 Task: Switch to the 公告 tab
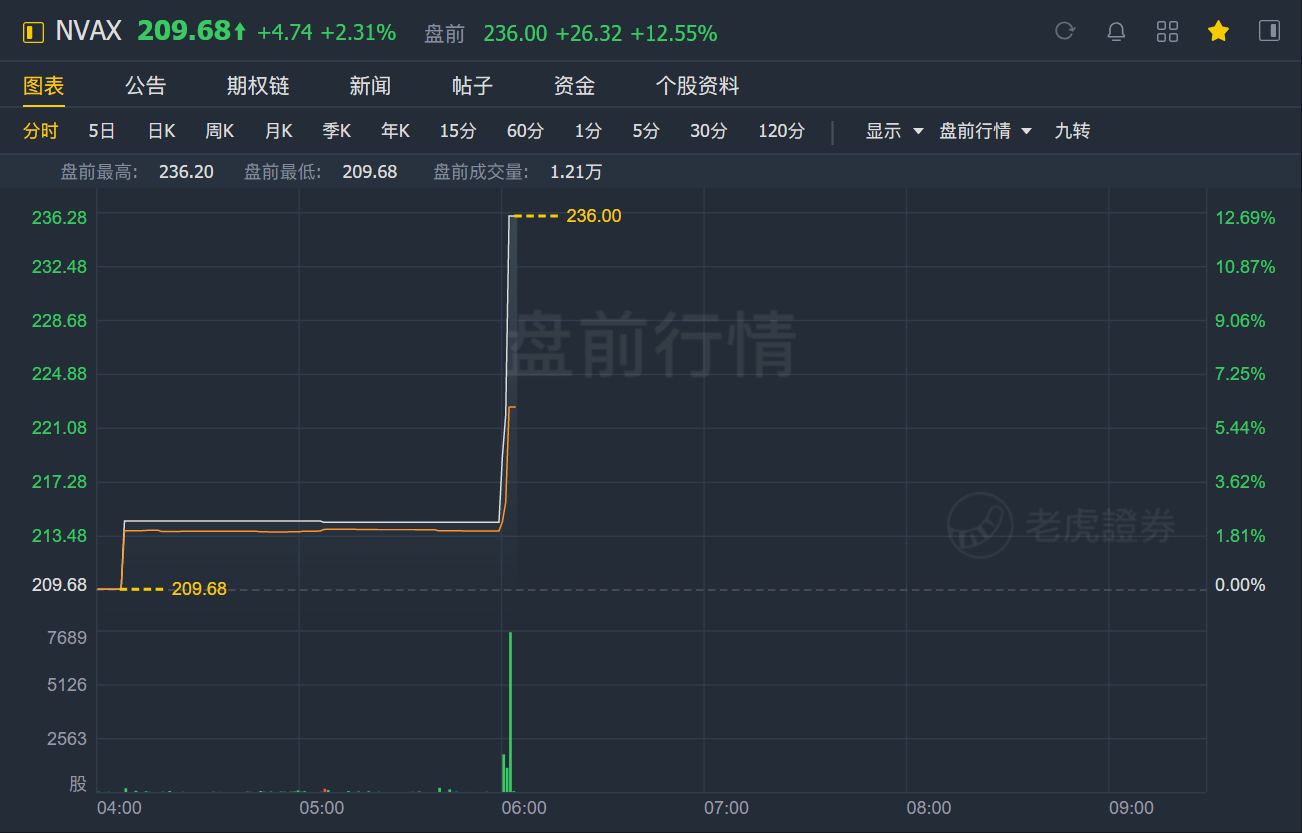tap(146, 86)
